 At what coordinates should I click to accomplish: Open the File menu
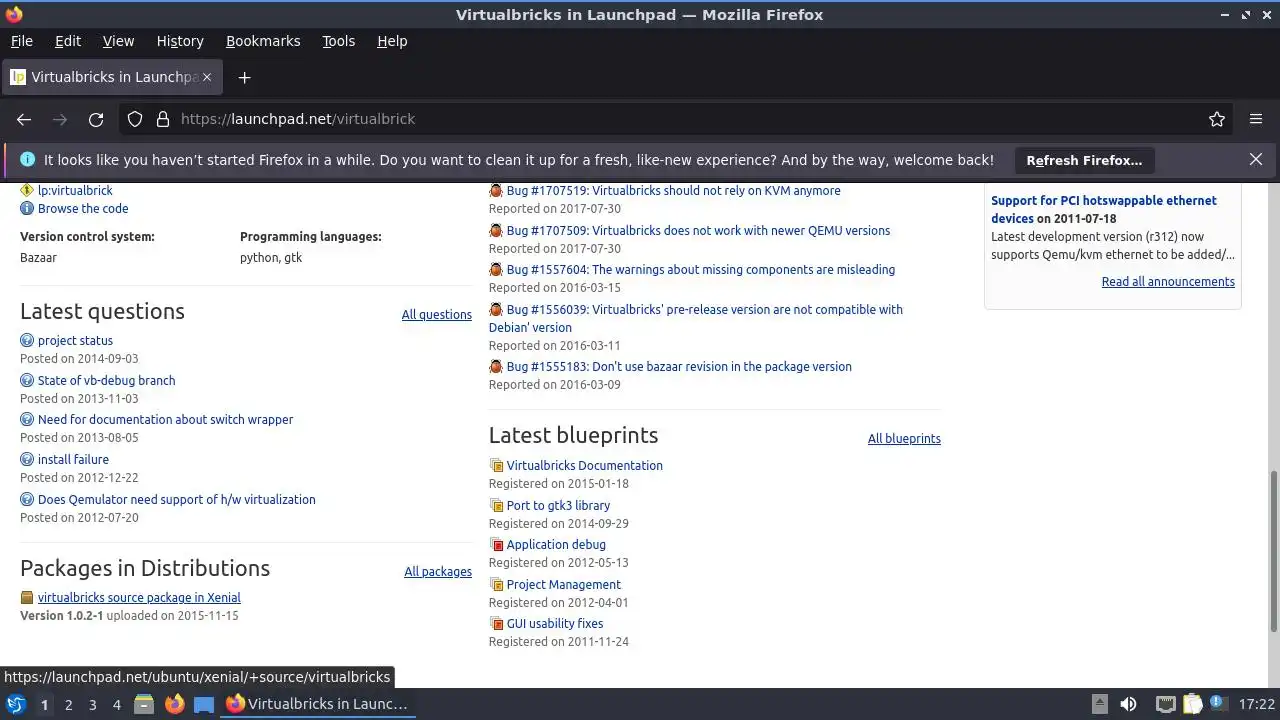pos(21,41)
